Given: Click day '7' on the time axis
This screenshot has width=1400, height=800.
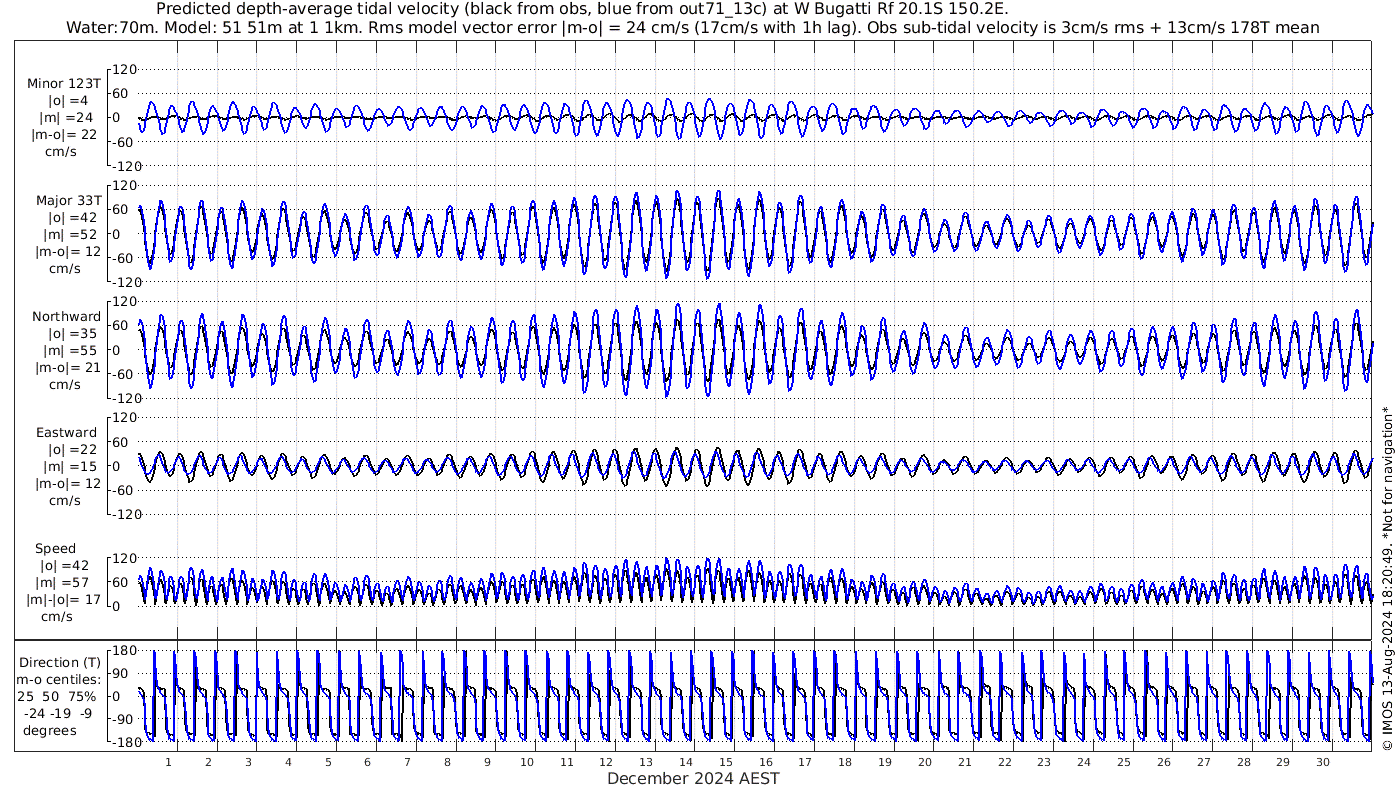Looking at the screenshot, I should point(407,762).
